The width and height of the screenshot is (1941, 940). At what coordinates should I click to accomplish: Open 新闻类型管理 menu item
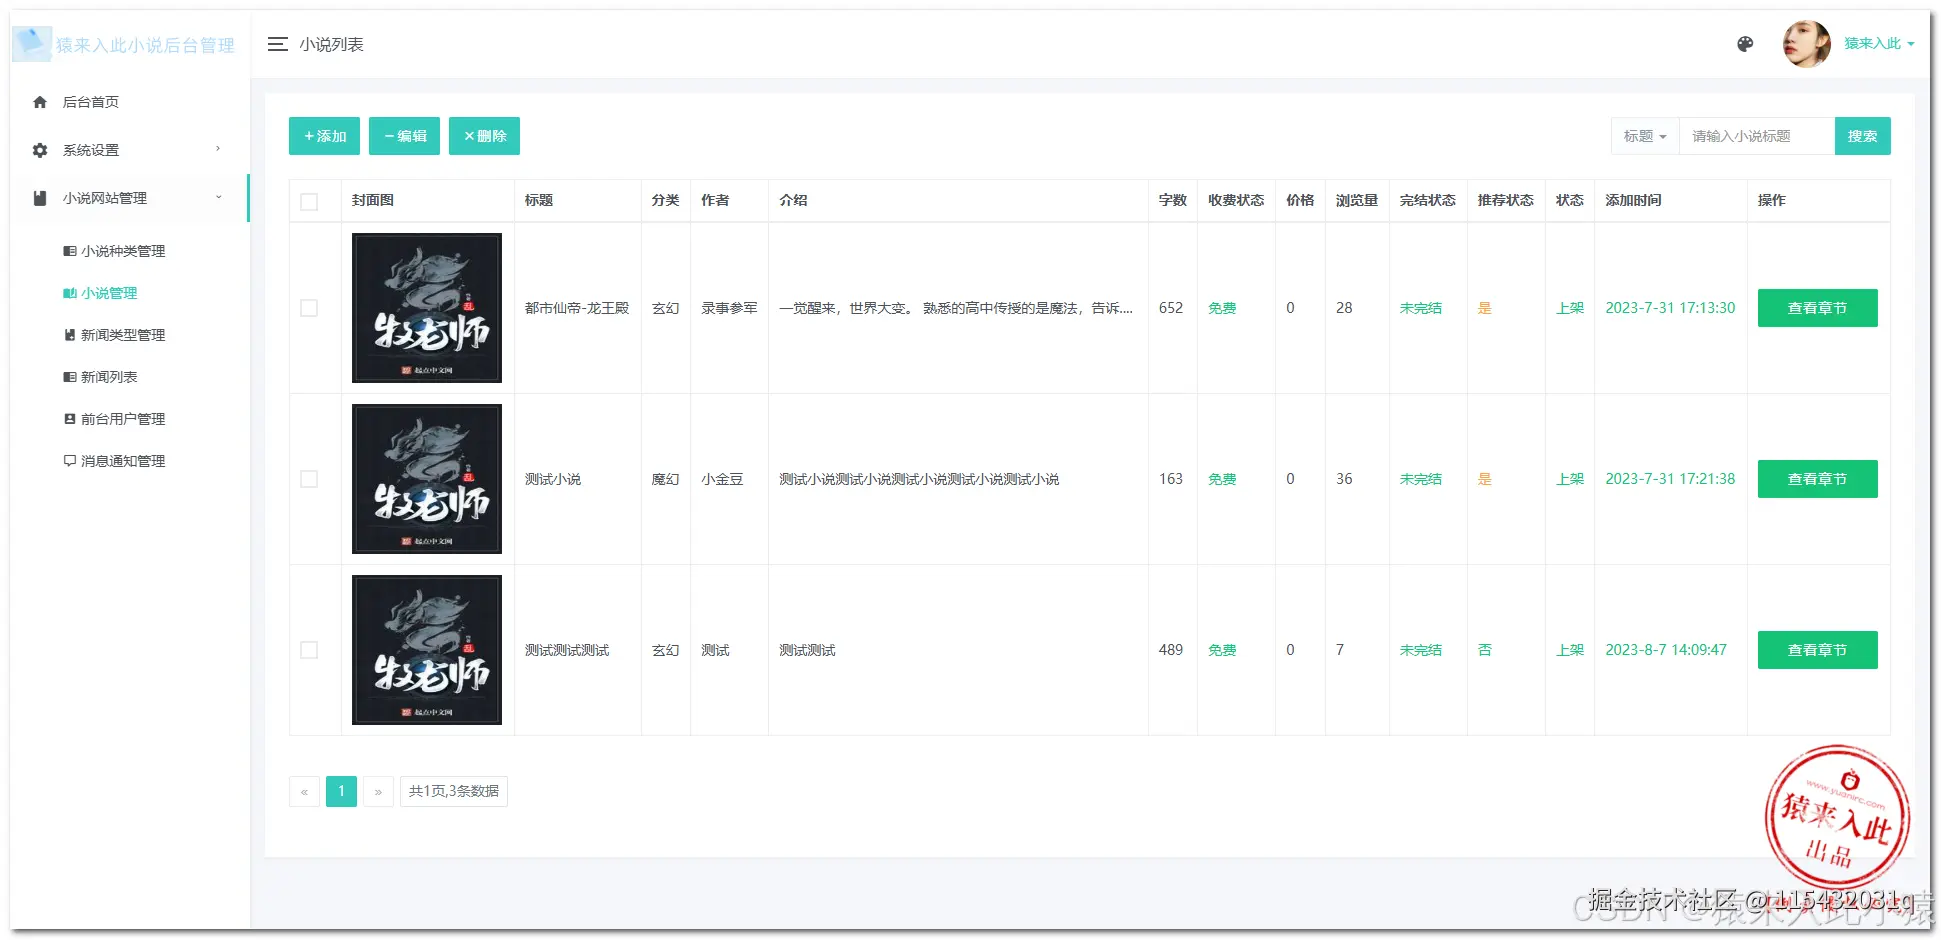coord(123,335)
